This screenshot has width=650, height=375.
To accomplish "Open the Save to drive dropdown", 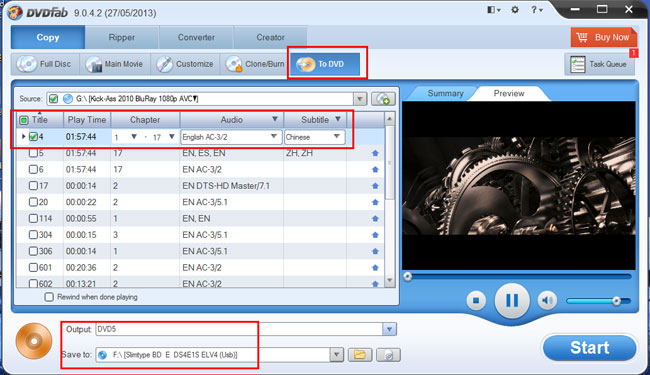I will click(337, 355).
